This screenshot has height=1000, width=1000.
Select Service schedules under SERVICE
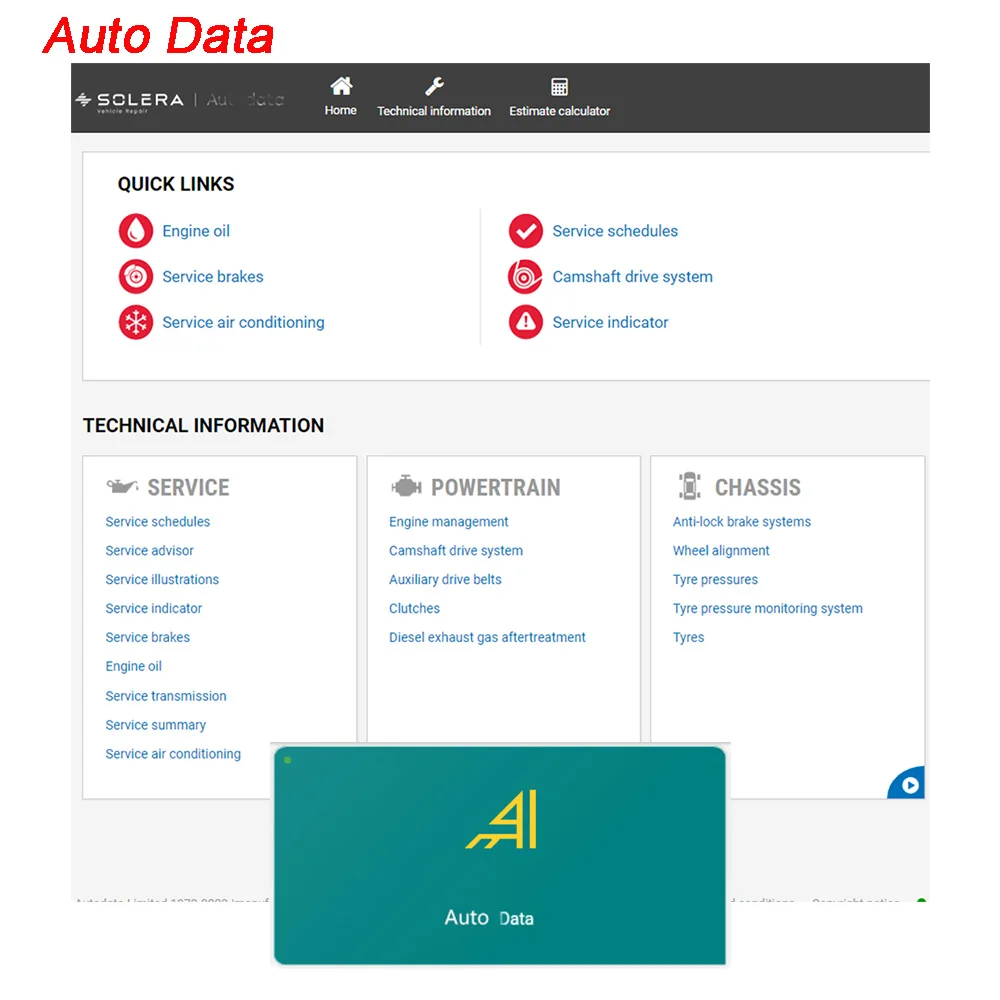click(x=158, y=522)
